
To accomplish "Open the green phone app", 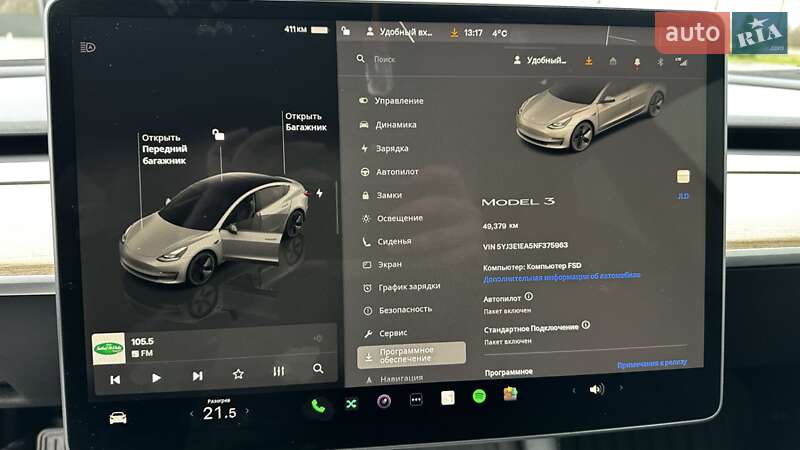I will [318, 406].
